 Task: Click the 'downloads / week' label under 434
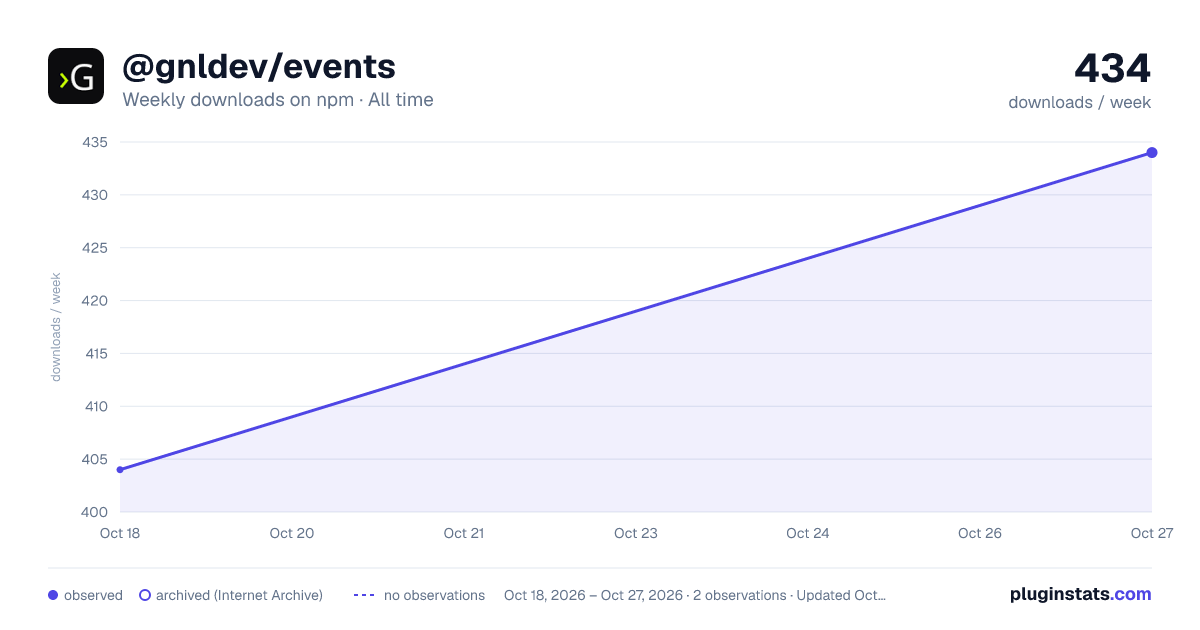1080,102
